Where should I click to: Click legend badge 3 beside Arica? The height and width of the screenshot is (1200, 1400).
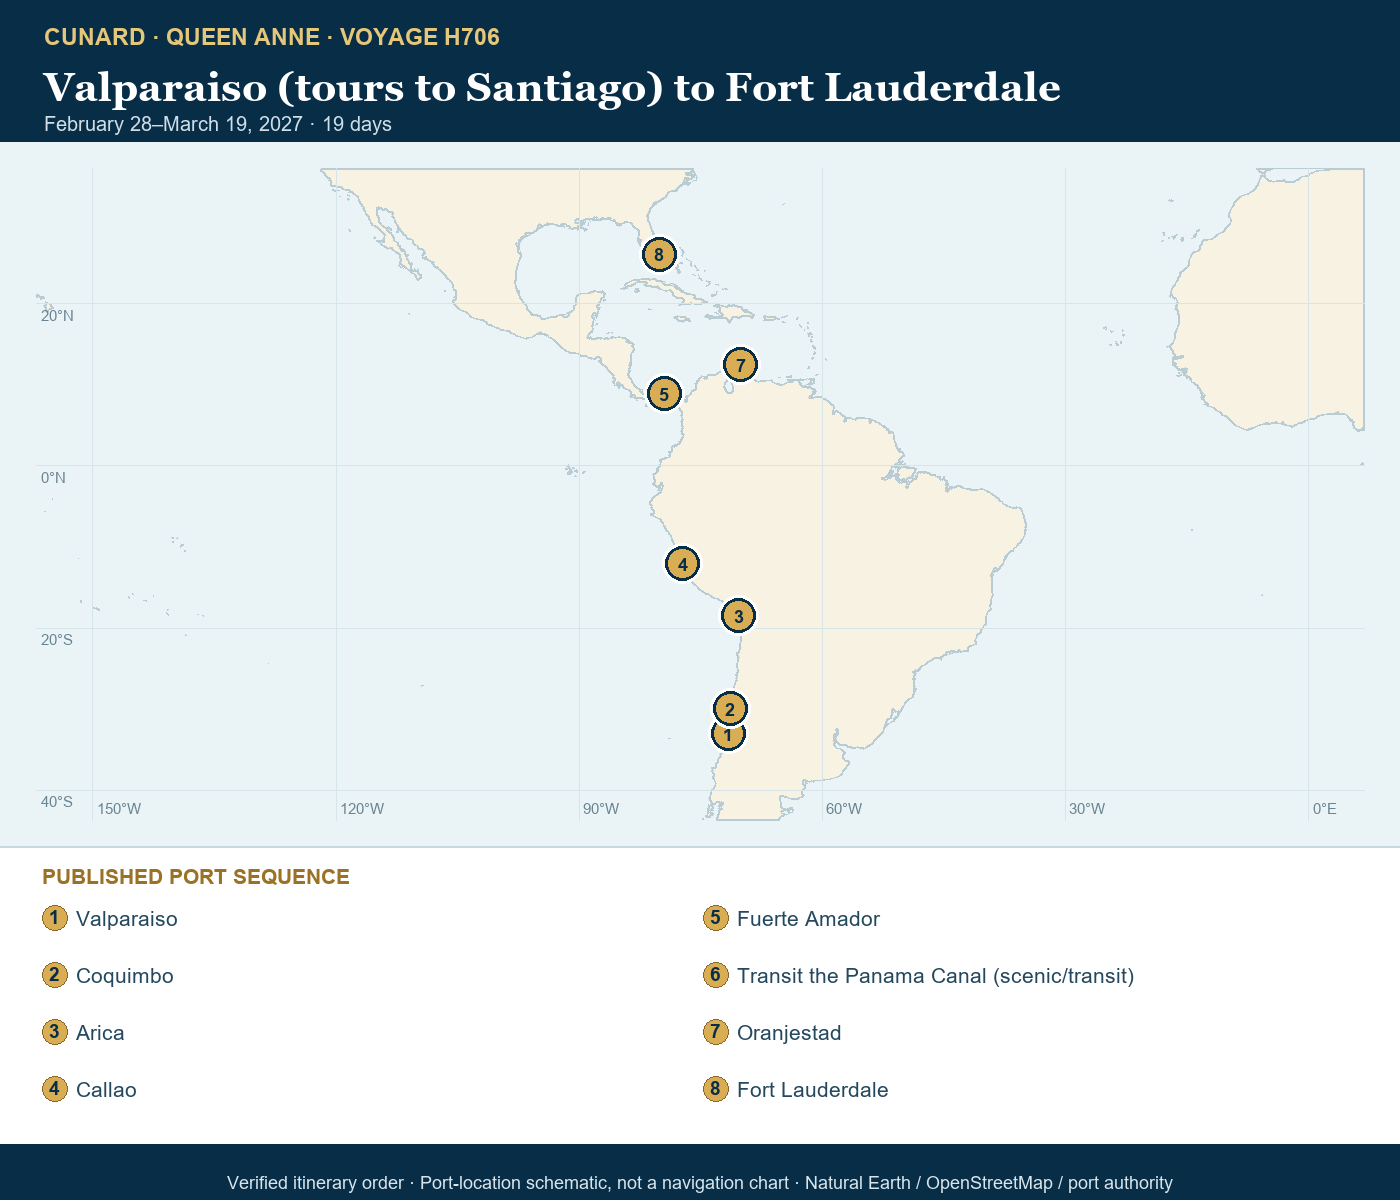[55, 1032]
